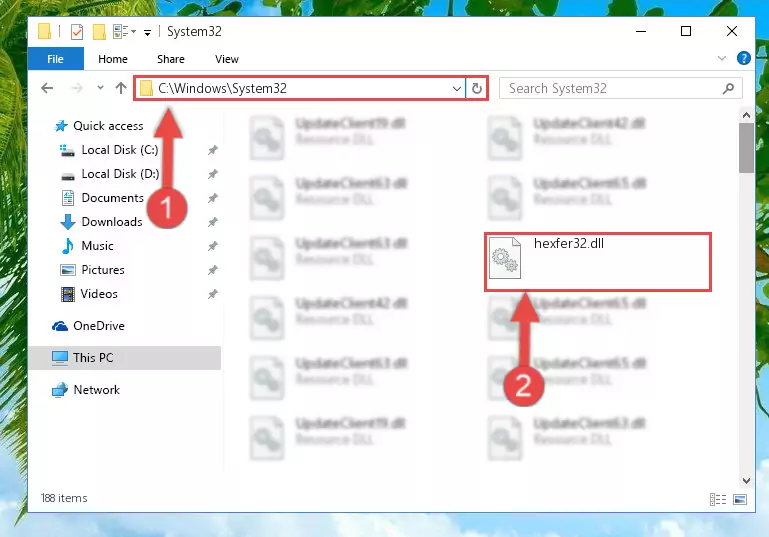The image size is (769, 537).
Task: Click the vertical scrollbar thumb
Action: click(746, 148)
